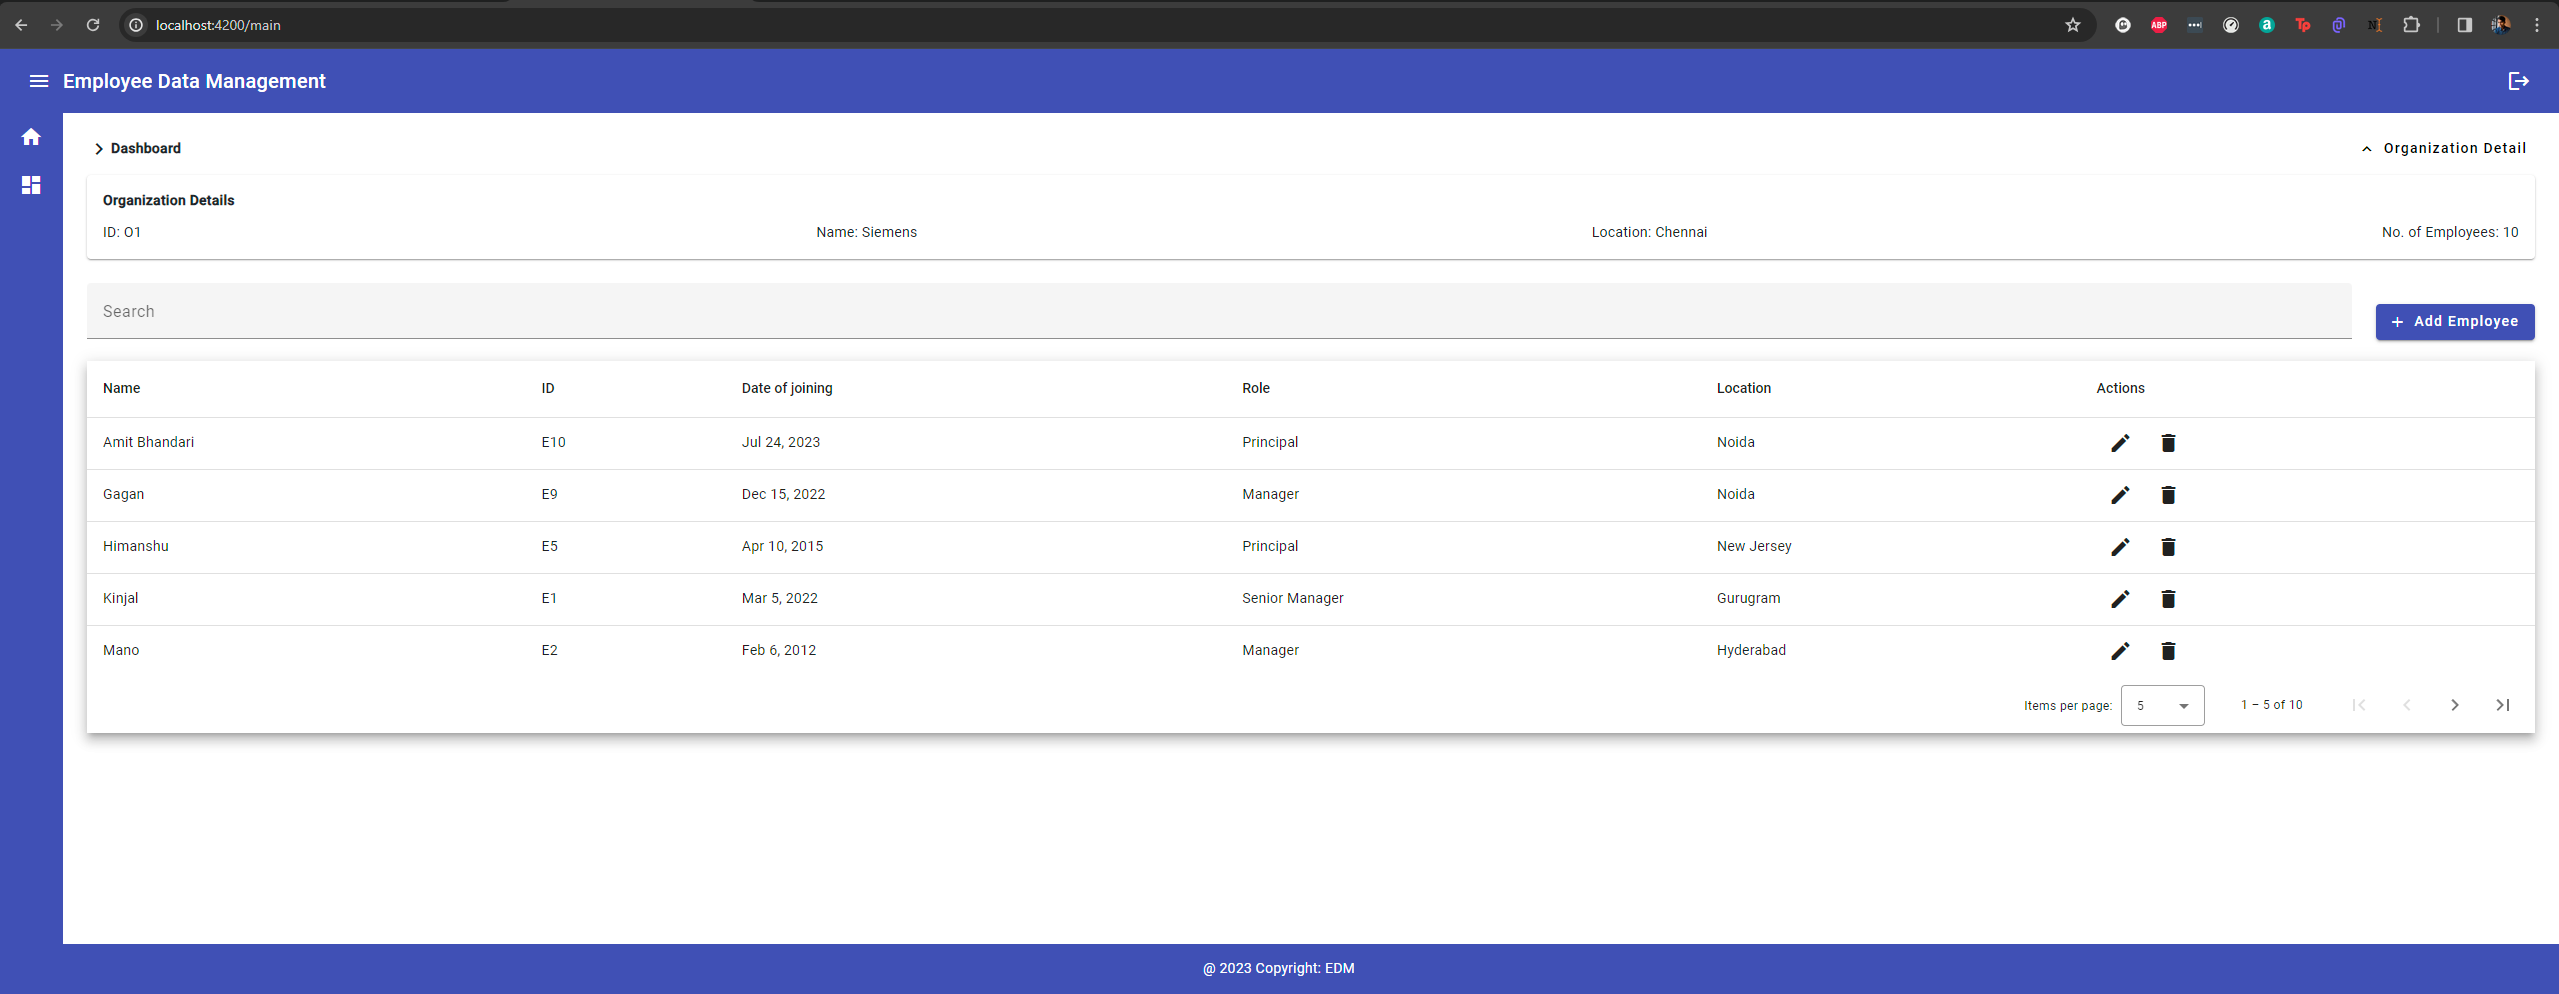Screen dimensions: 2559x994
Task: Delete the Mano employee record
Action: 2167,651
